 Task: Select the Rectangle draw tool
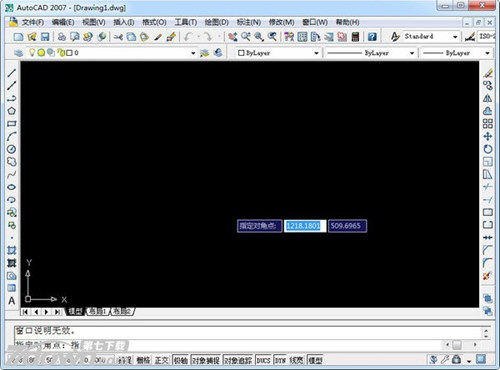[x=12, y=124]
